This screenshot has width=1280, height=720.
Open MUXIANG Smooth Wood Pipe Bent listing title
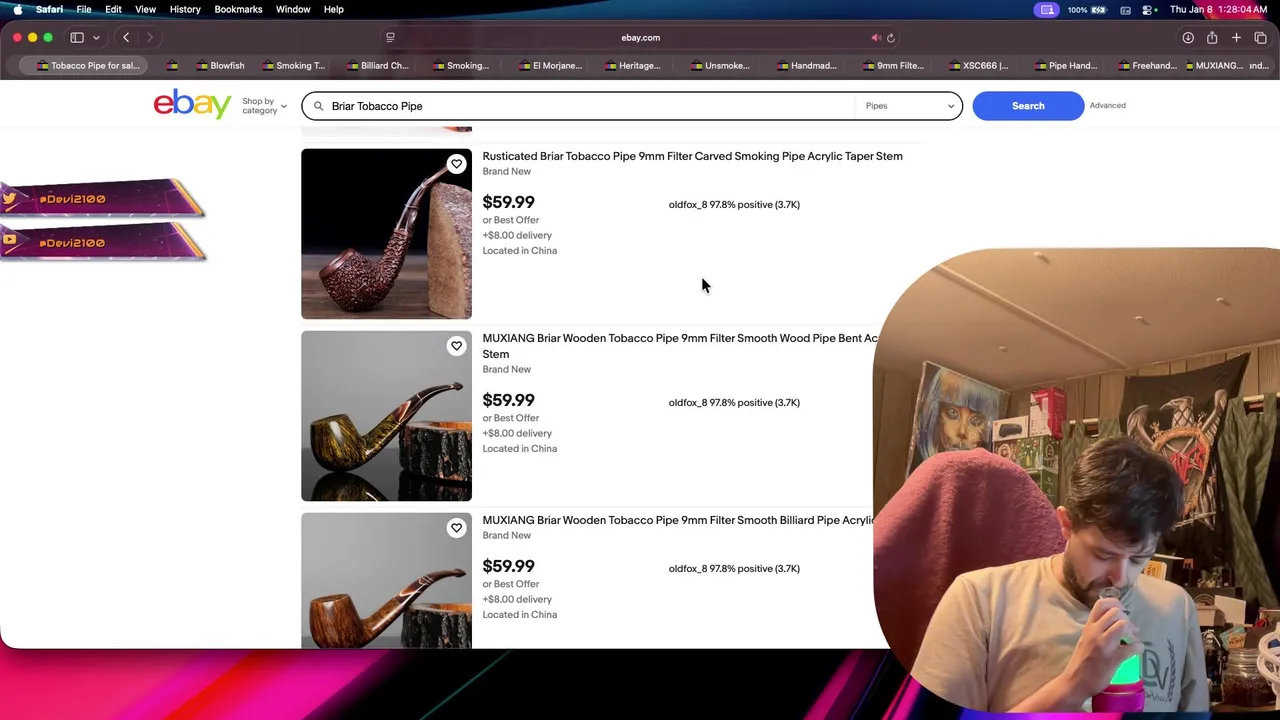click(680, 346)
